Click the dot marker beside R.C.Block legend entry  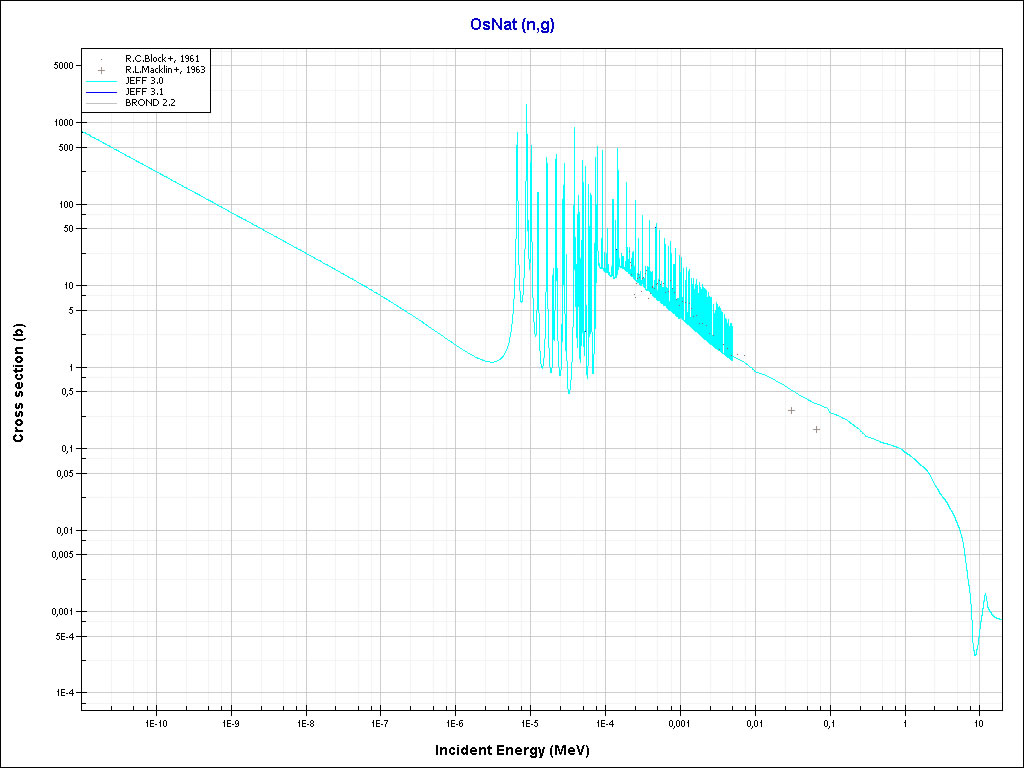pyautogui.click(x=101, y=59)
